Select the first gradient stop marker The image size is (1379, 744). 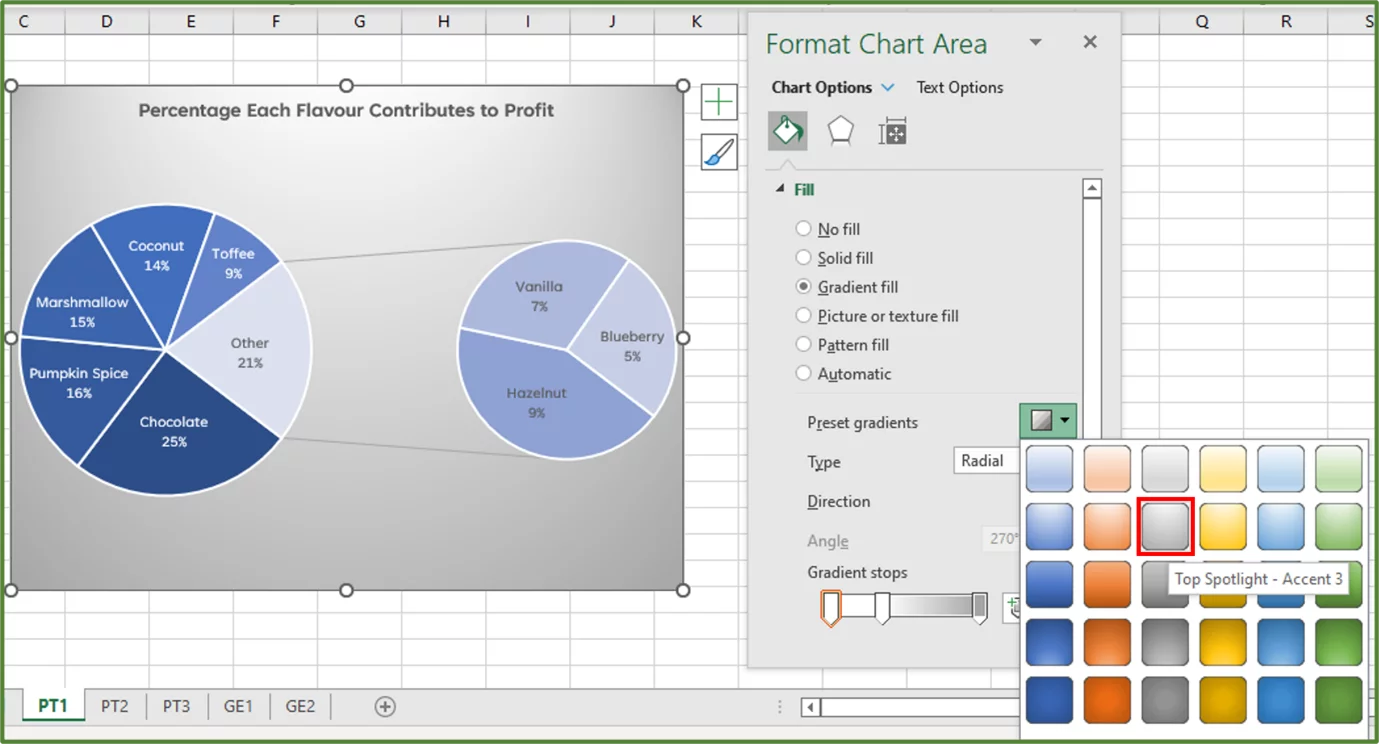point(829,606)
